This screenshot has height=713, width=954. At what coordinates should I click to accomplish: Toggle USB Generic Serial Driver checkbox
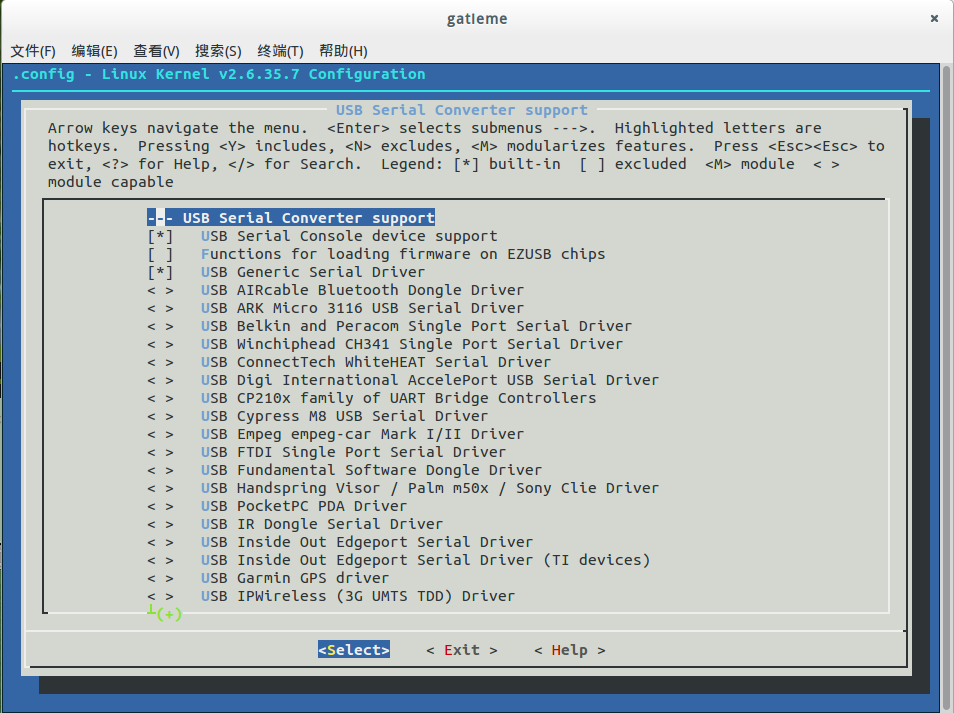click(x=160, y=272)
